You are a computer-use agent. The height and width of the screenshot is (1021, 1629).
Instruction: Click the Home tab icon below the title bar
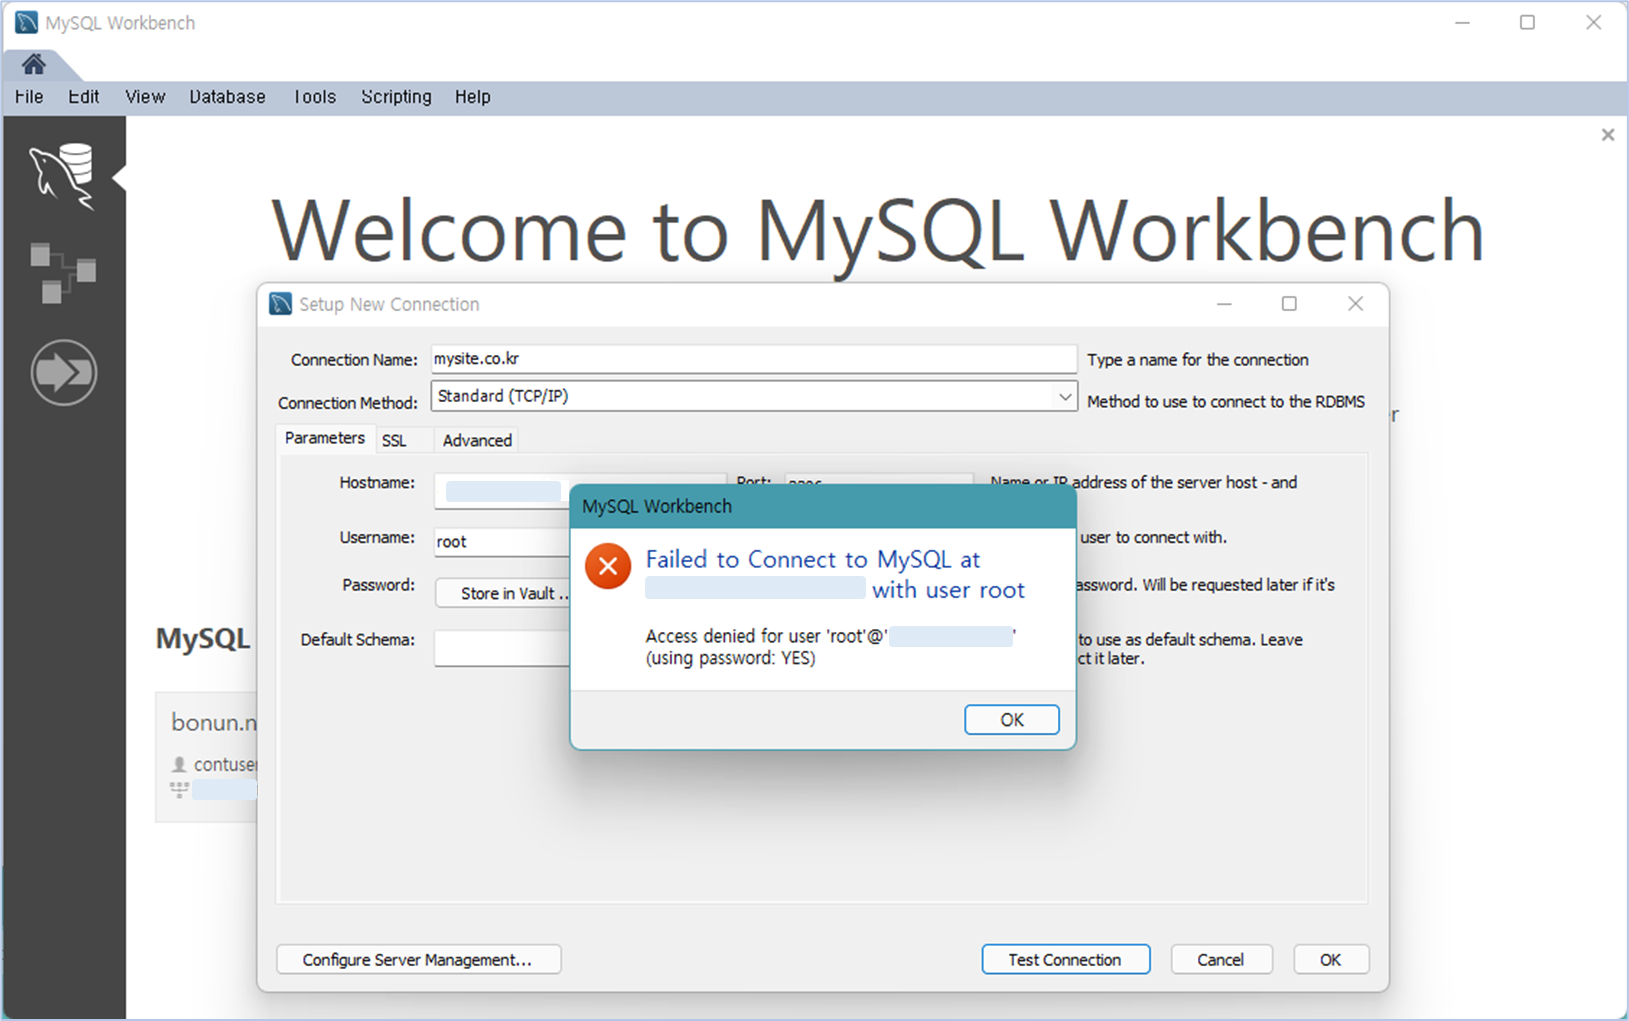33,63
